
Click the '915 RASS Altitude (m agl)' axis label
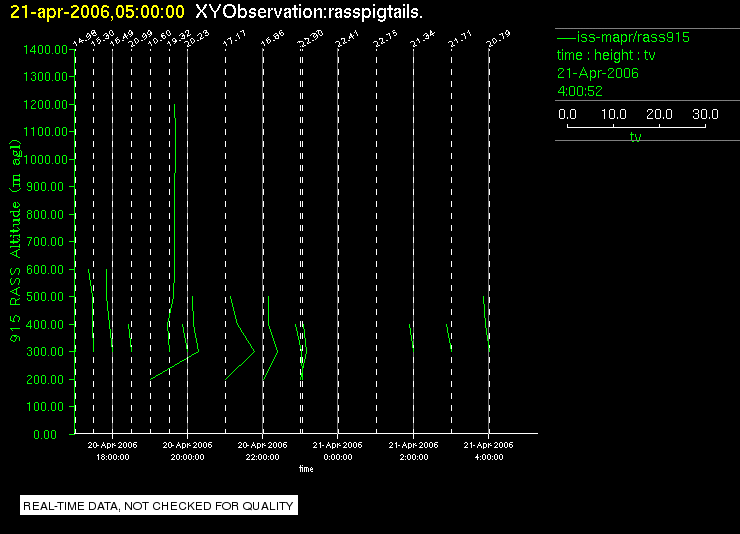[15, 241]
